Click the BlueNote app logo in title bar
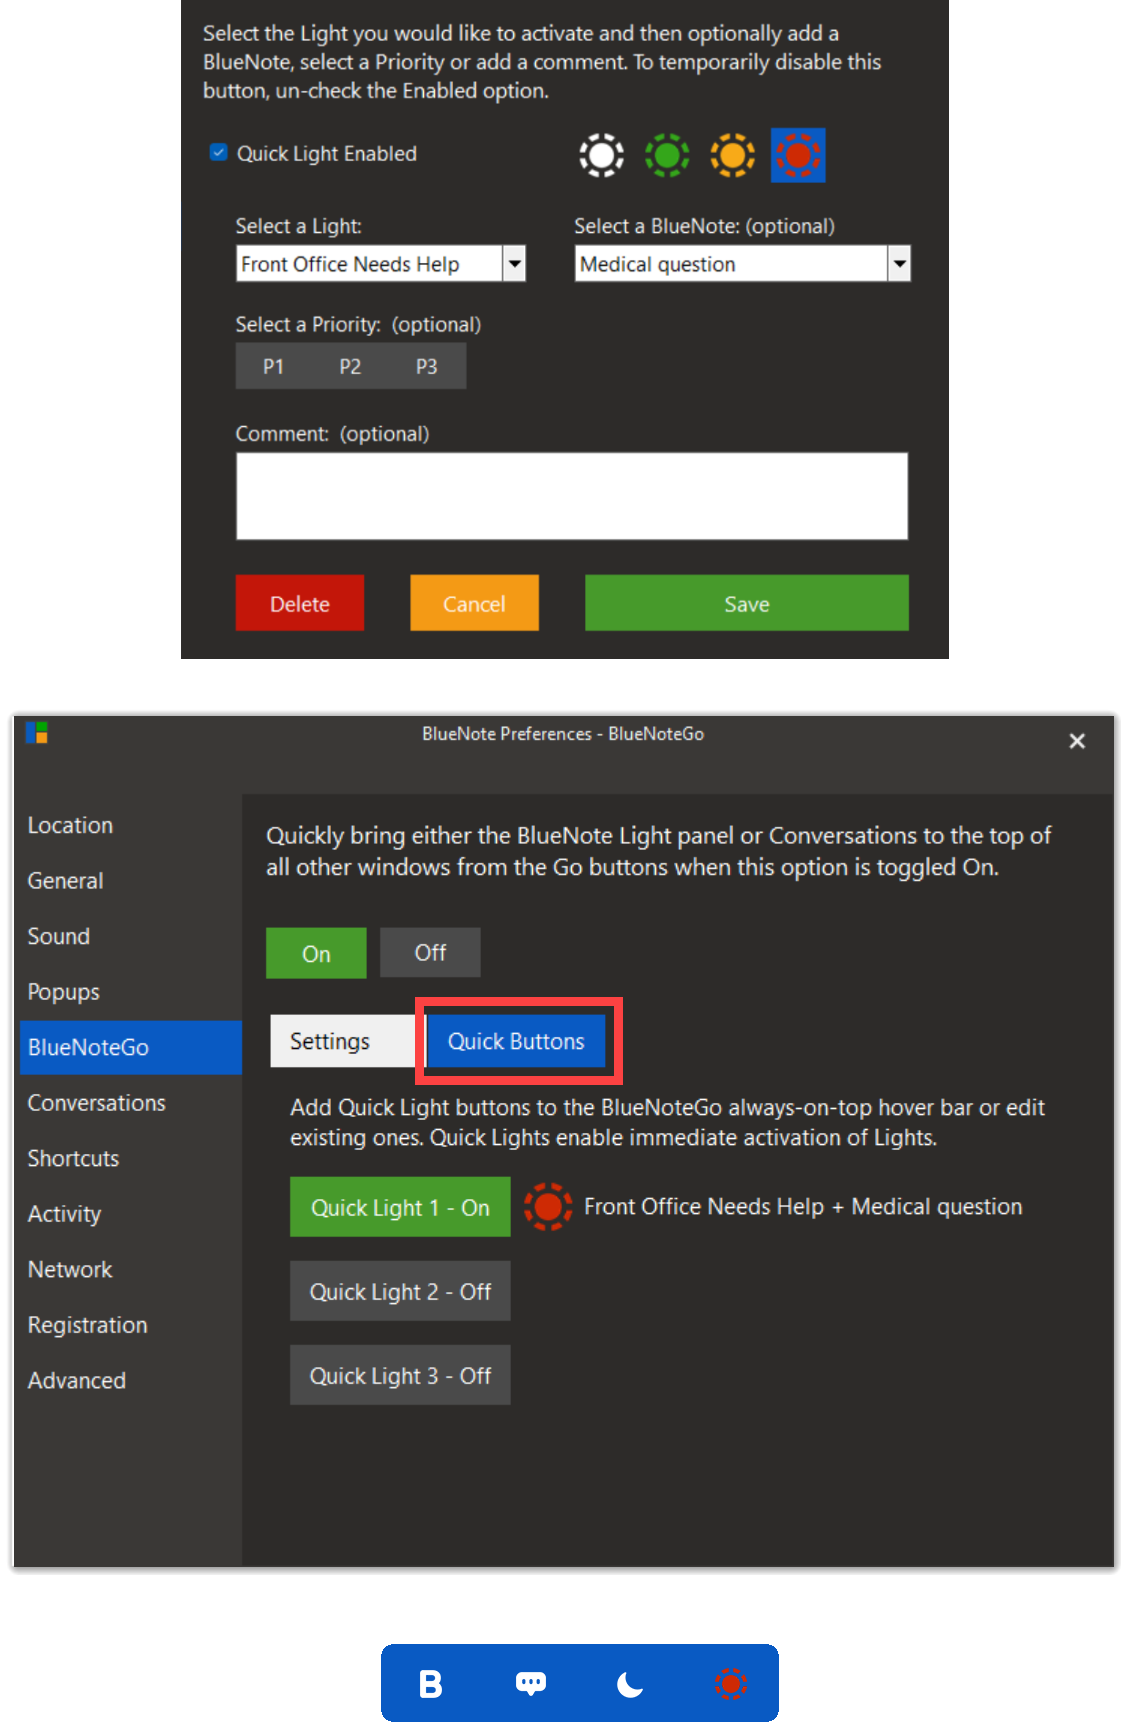This screenshot has height=1736, width=1131. click(x=37, y=733)
